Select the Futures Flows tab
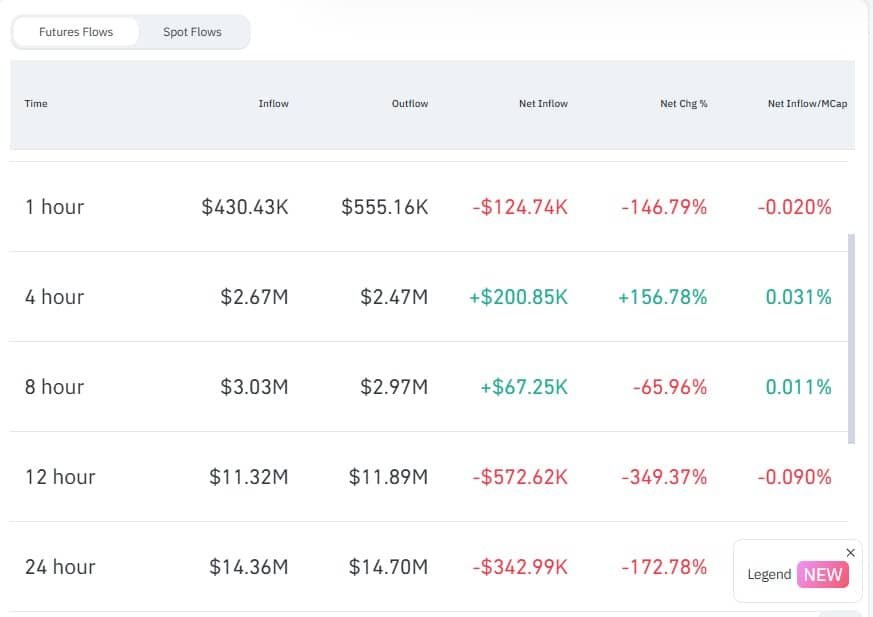 [x=76, y=32]
